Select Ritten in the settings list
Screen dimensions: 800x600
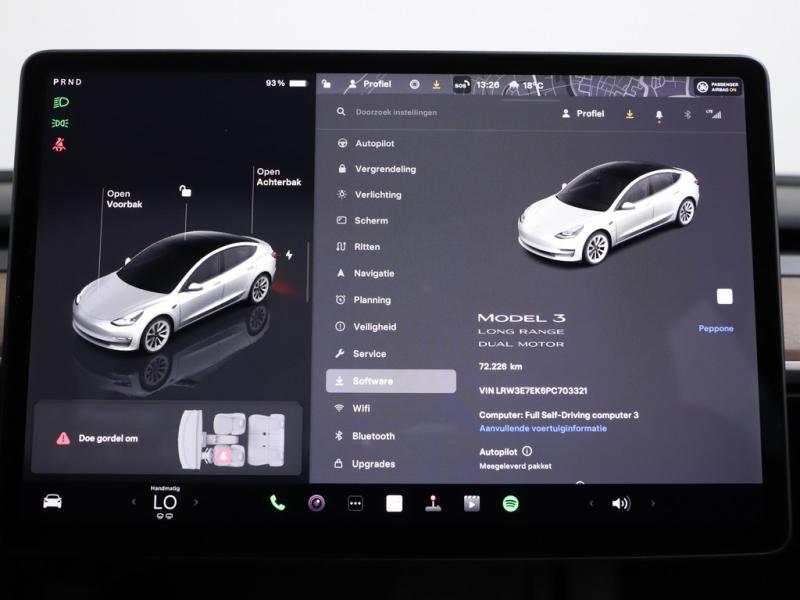pyautogui.click(x=358, y=246)
